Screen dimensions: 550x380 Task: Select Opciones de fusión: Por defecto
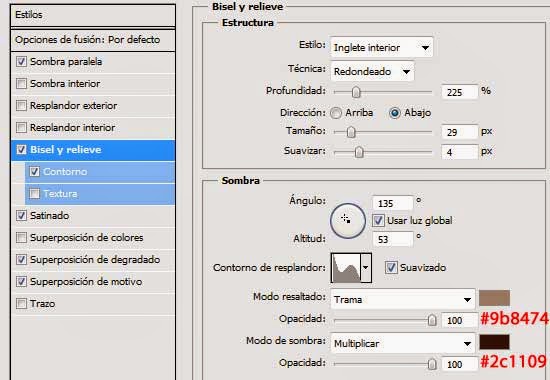tap(93, 40)
